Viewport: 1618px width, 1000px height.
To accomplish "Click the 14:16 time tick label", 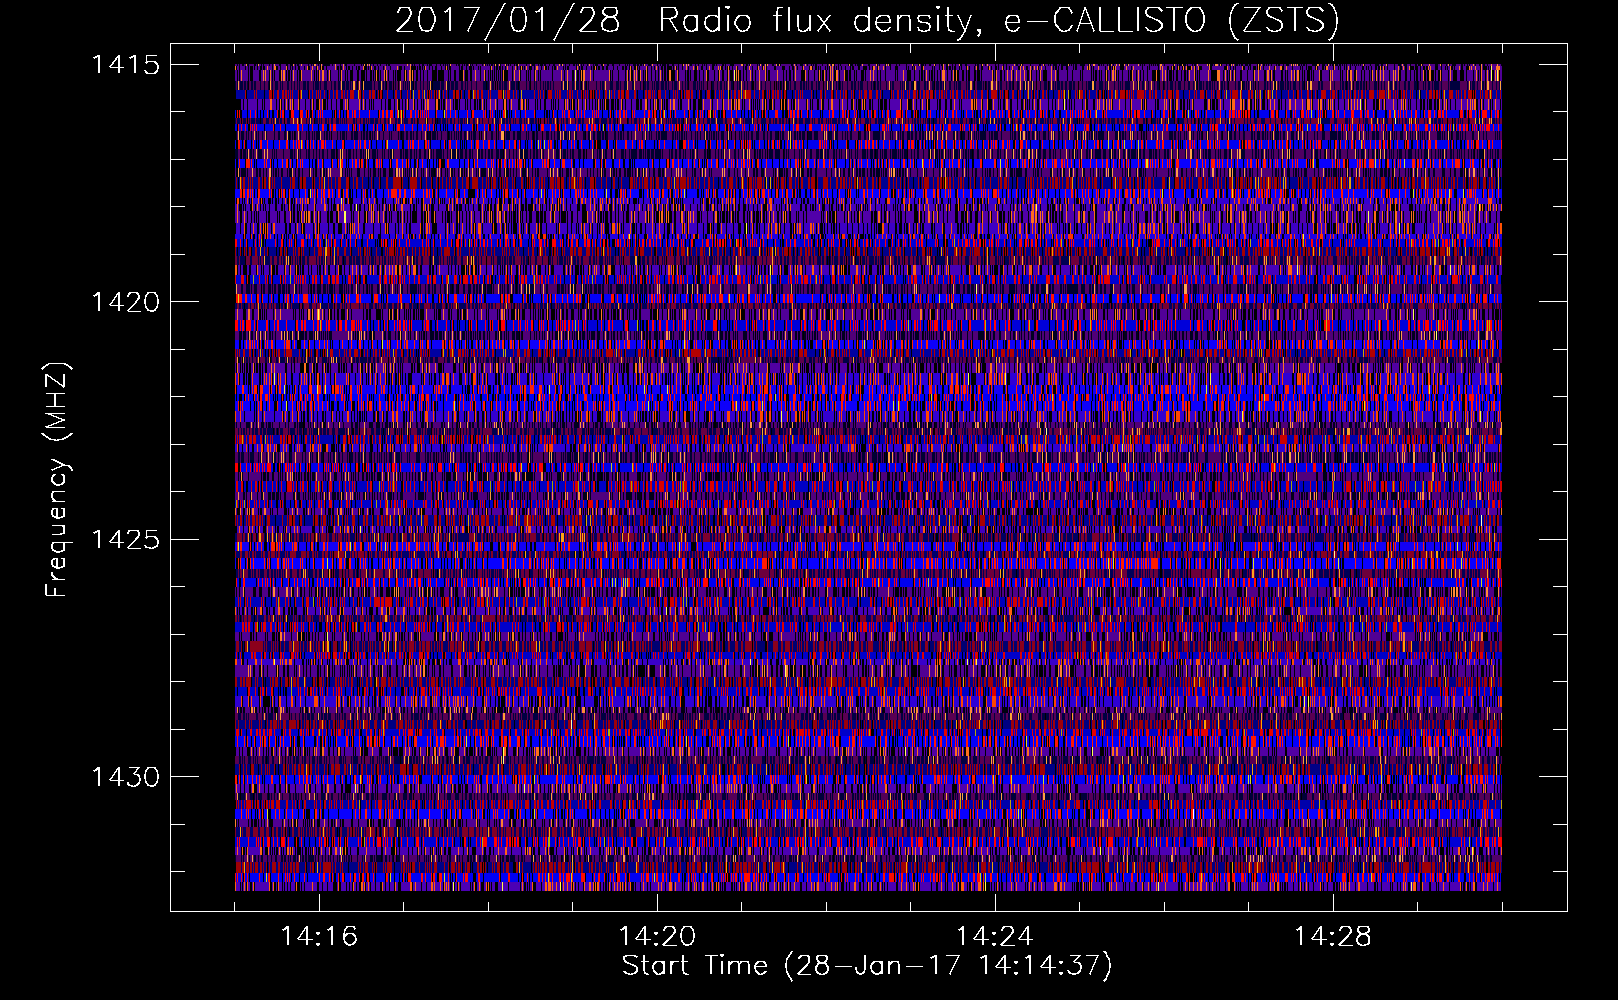I will pos(319,937).
